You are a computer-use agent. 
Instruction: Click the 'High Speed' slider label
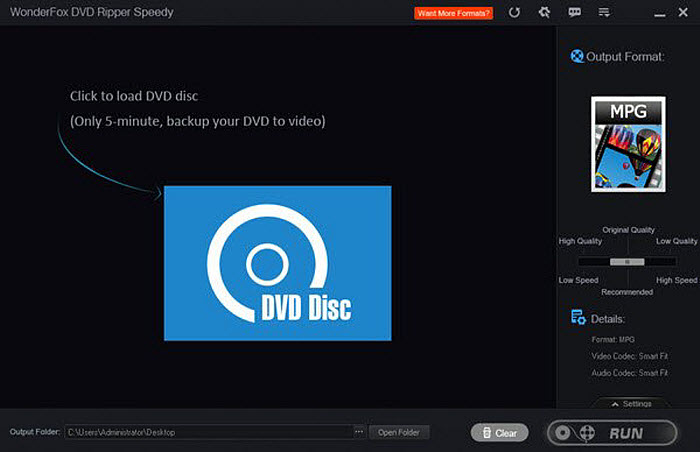[x=677, y=280]
